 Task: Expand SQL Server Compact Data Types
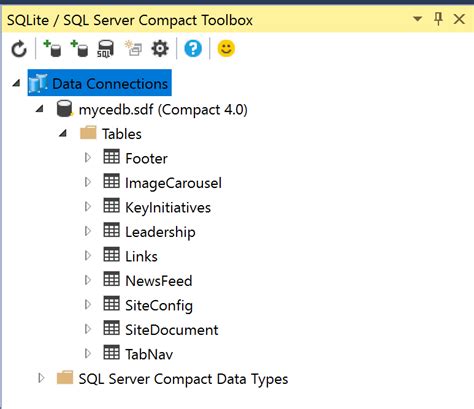coord(41,378)
